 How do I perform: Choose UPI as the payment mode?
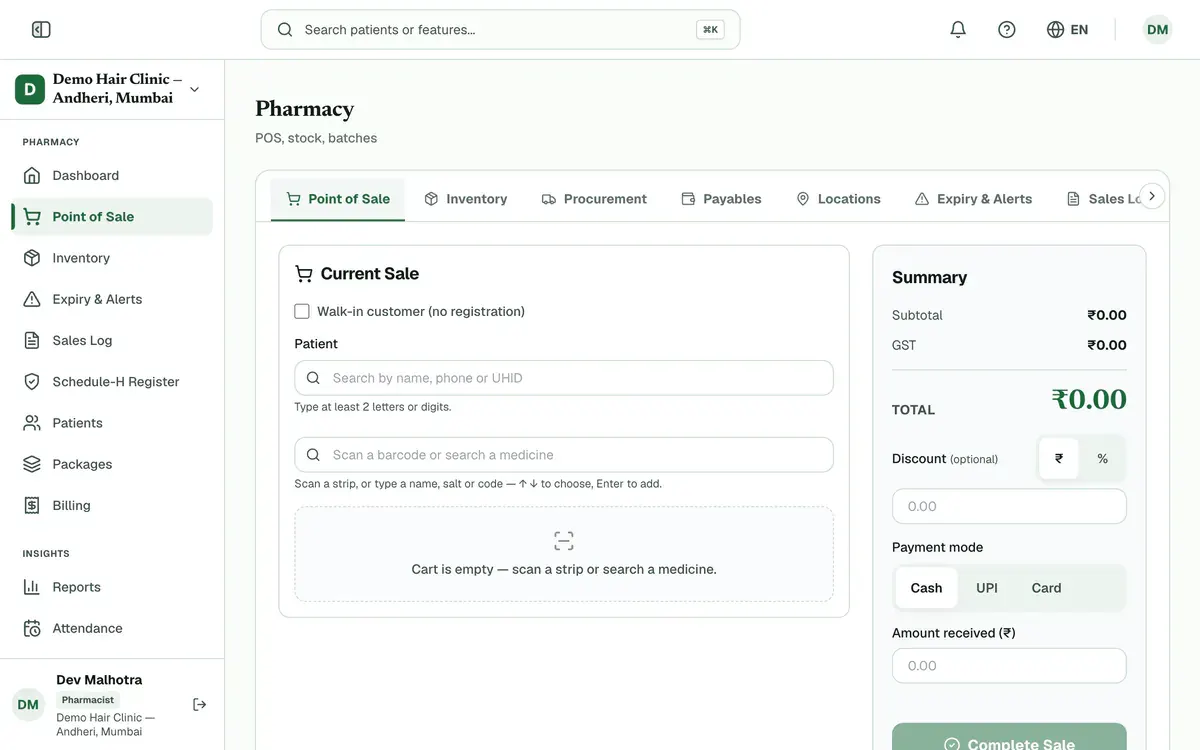point(987,588)
